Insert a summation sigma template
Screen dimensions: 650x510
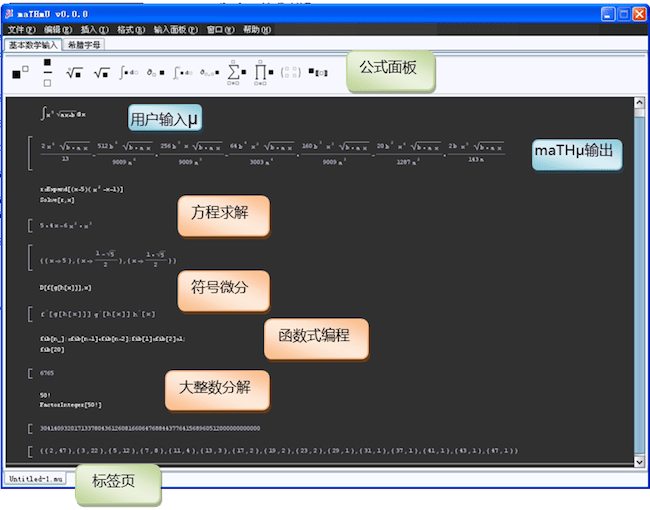point(236,73)
